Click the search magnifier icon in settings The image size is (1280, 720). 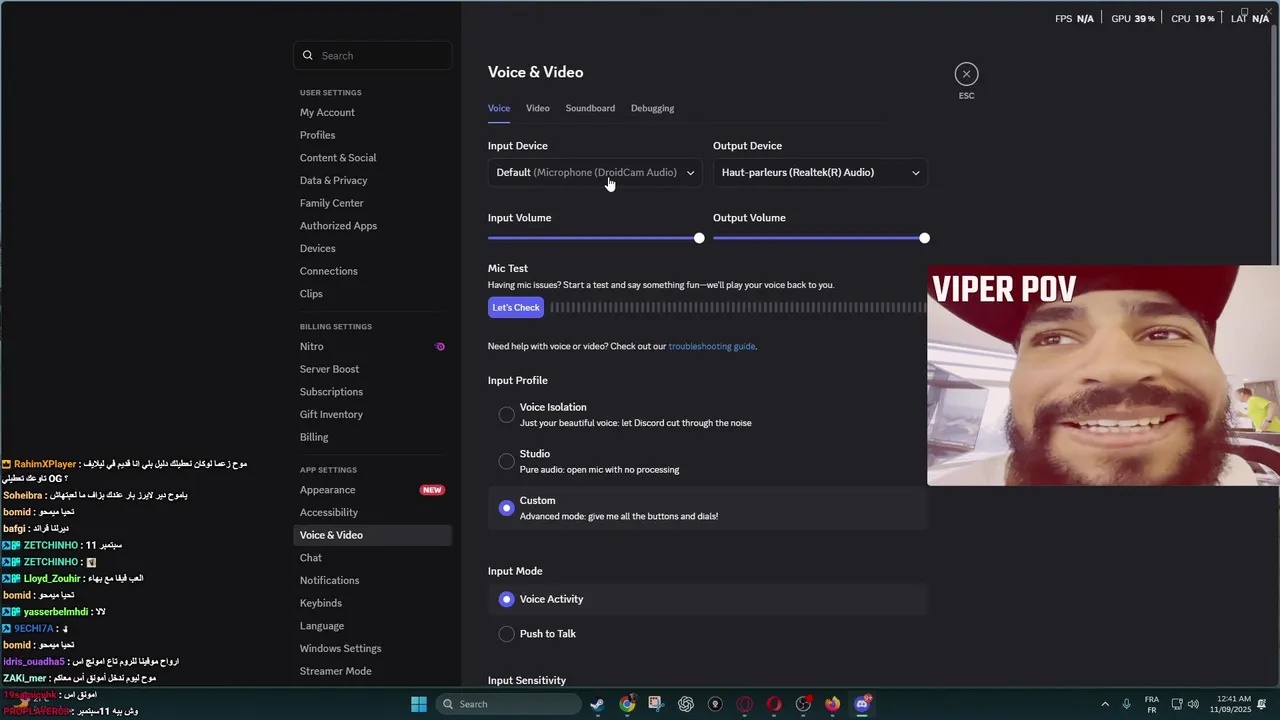(x=308, y=56)
